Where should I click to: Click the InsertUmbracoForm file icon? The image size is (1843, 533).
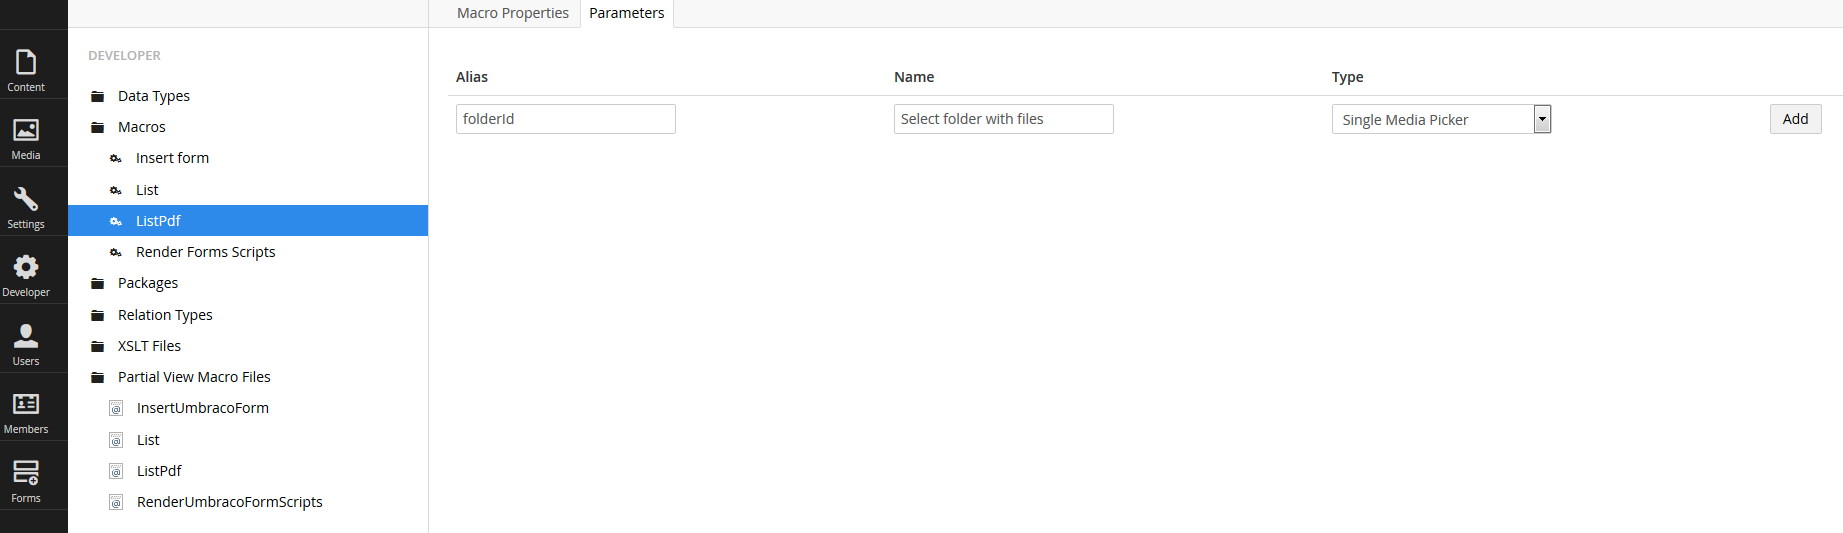pos(116,409)
